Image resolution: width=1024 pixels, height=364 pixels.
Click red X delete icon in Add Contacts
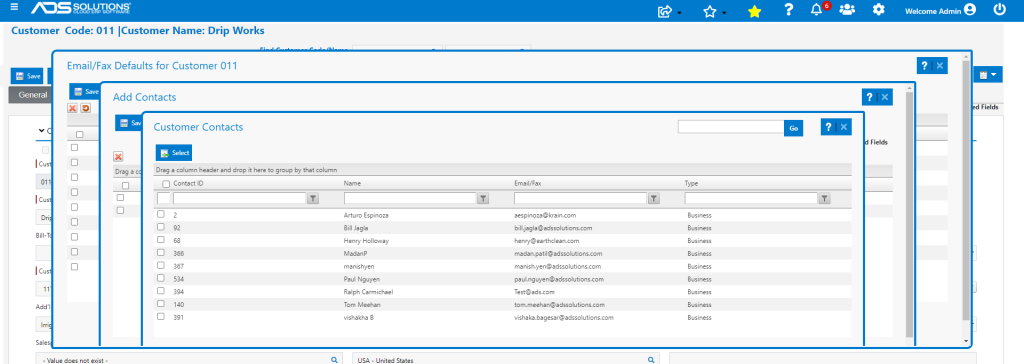[x=118, y=157]
